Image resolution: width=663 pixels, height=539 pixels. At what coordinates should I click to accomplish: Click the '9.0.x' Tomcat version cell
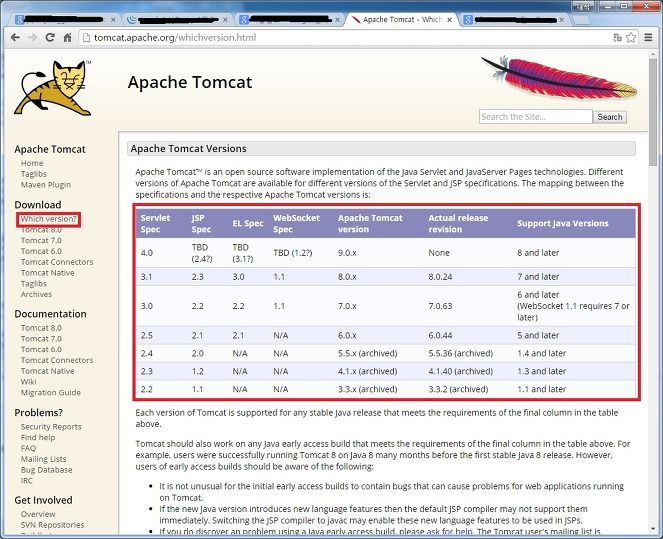347,253
